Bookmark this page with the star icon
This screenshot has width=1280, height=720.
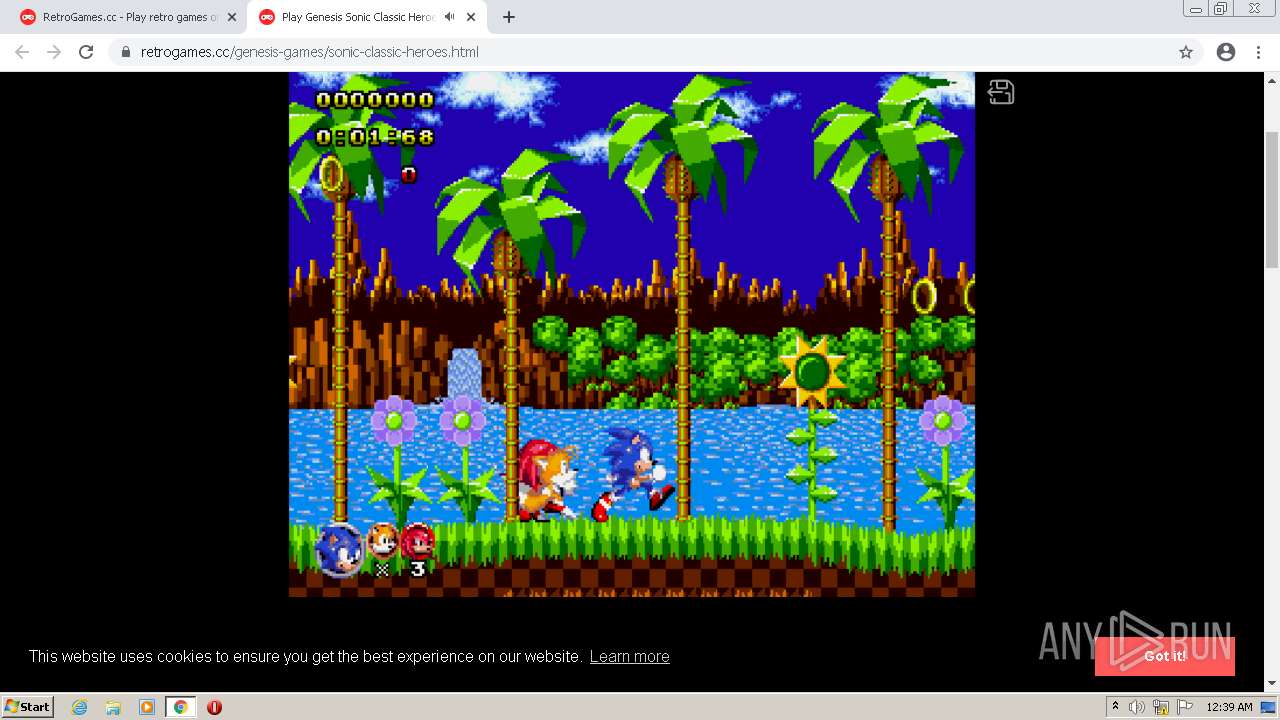pos(1186,52)
